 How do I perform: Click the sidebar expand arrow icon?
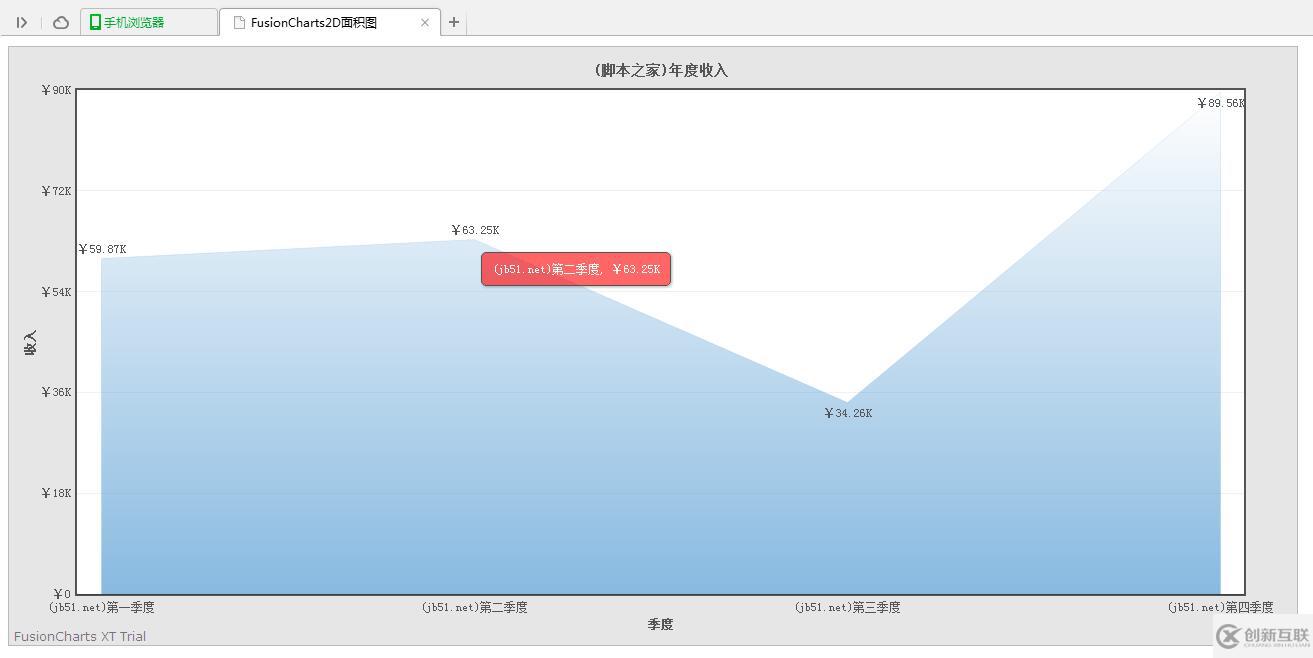[22, 21]
